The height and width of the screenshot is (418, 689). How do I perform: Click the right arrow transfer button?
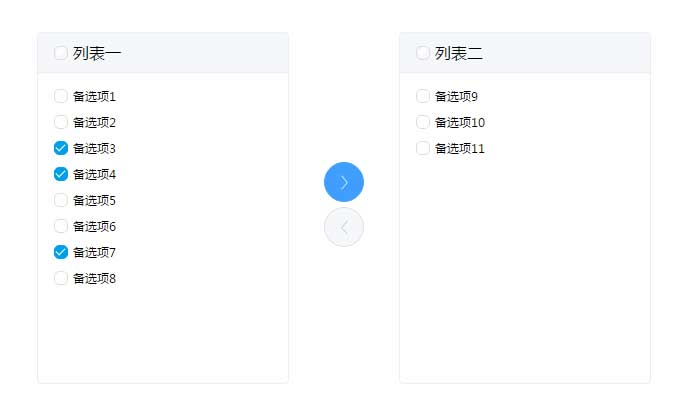click(x=344, y=182)
